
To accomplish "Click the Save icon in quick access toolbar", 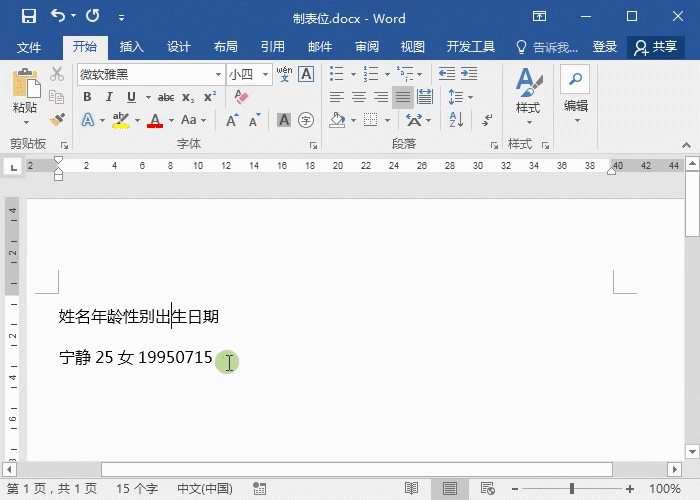I will [x=29, y=17].
